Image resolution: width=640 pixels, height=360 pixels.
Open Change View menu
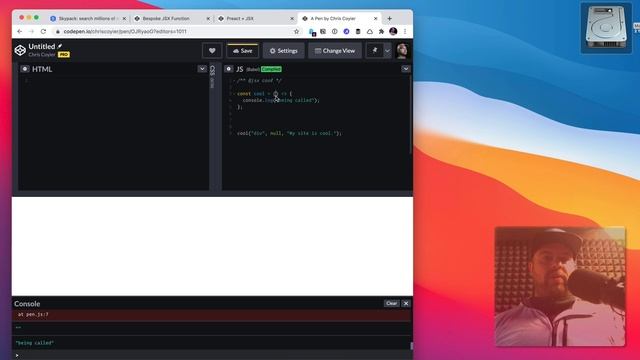coord(335,51)
